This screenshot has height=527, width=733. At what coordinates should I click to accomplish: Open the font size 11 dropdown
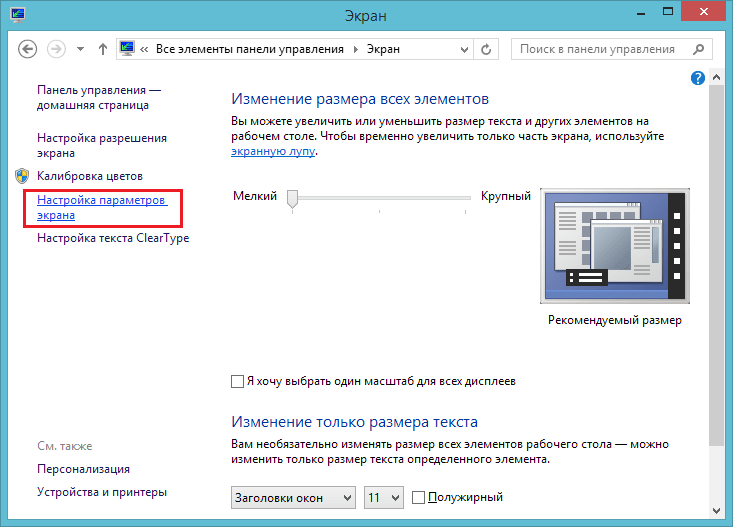click(384, 498)
